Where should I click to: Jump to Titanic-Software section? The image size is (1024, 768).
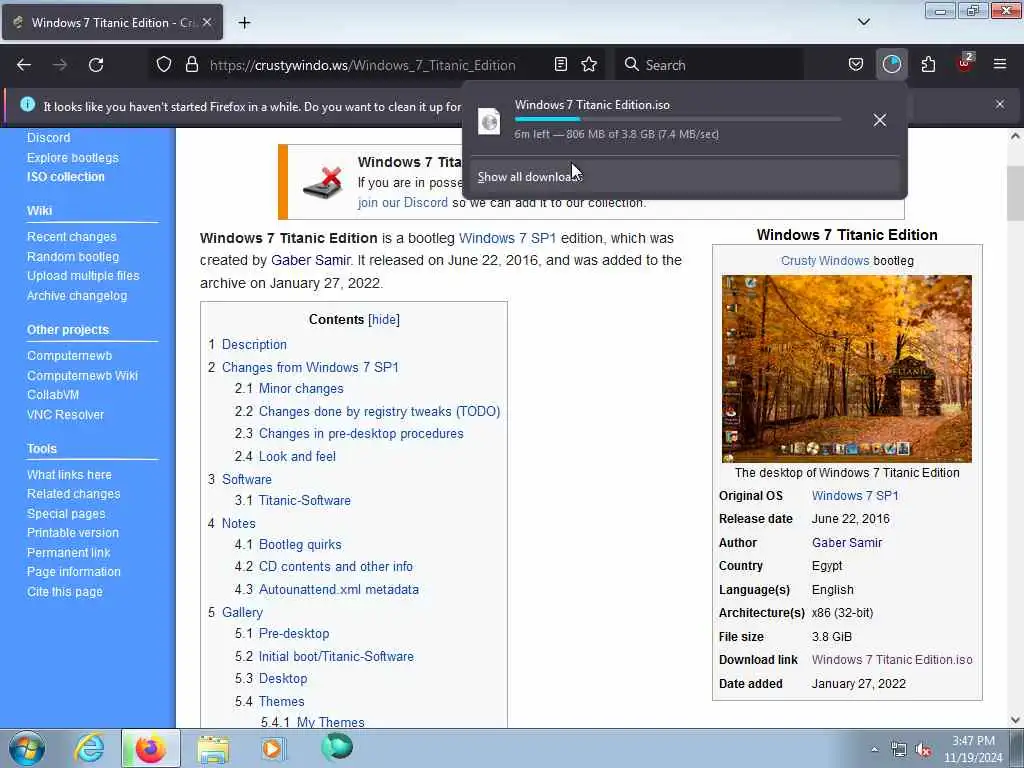304,500
